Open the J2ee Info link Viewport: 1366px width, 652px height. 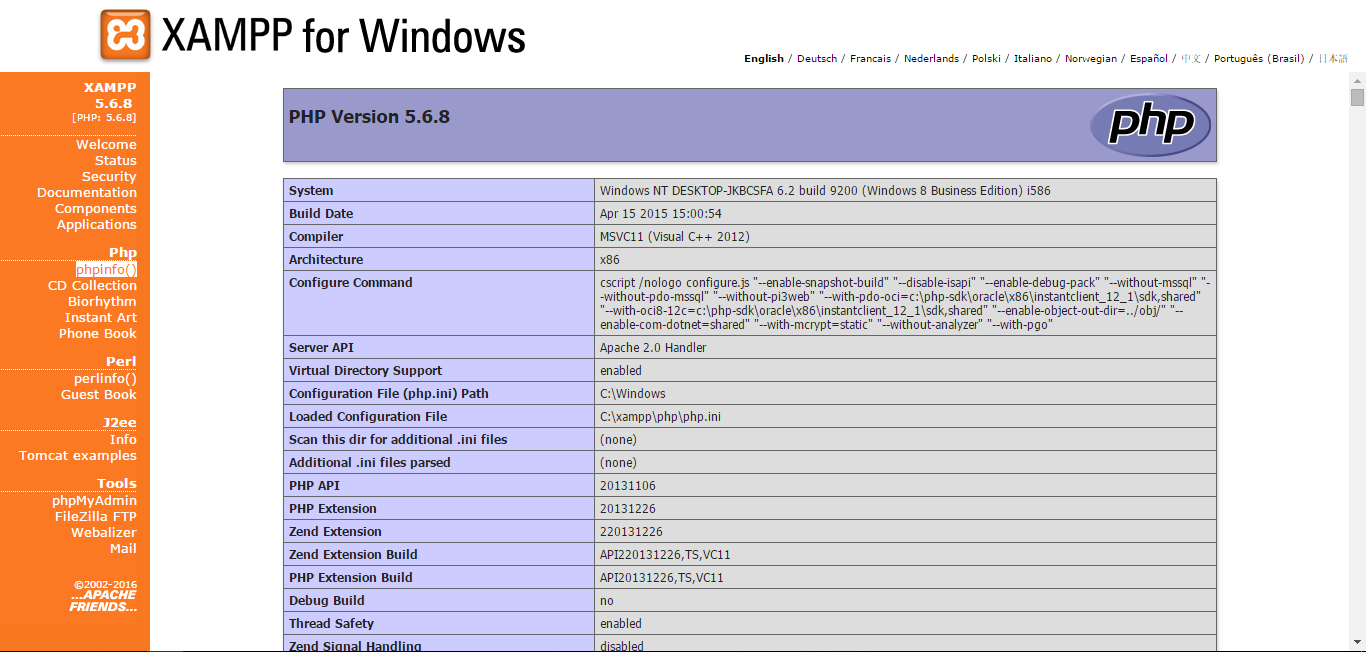click(123, 440)
